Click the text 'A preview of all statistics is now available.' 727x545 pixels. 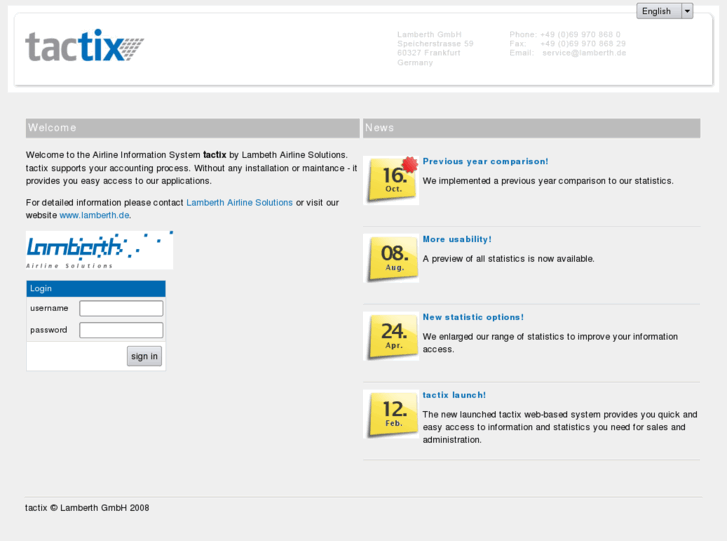click(x=508, y=259)
